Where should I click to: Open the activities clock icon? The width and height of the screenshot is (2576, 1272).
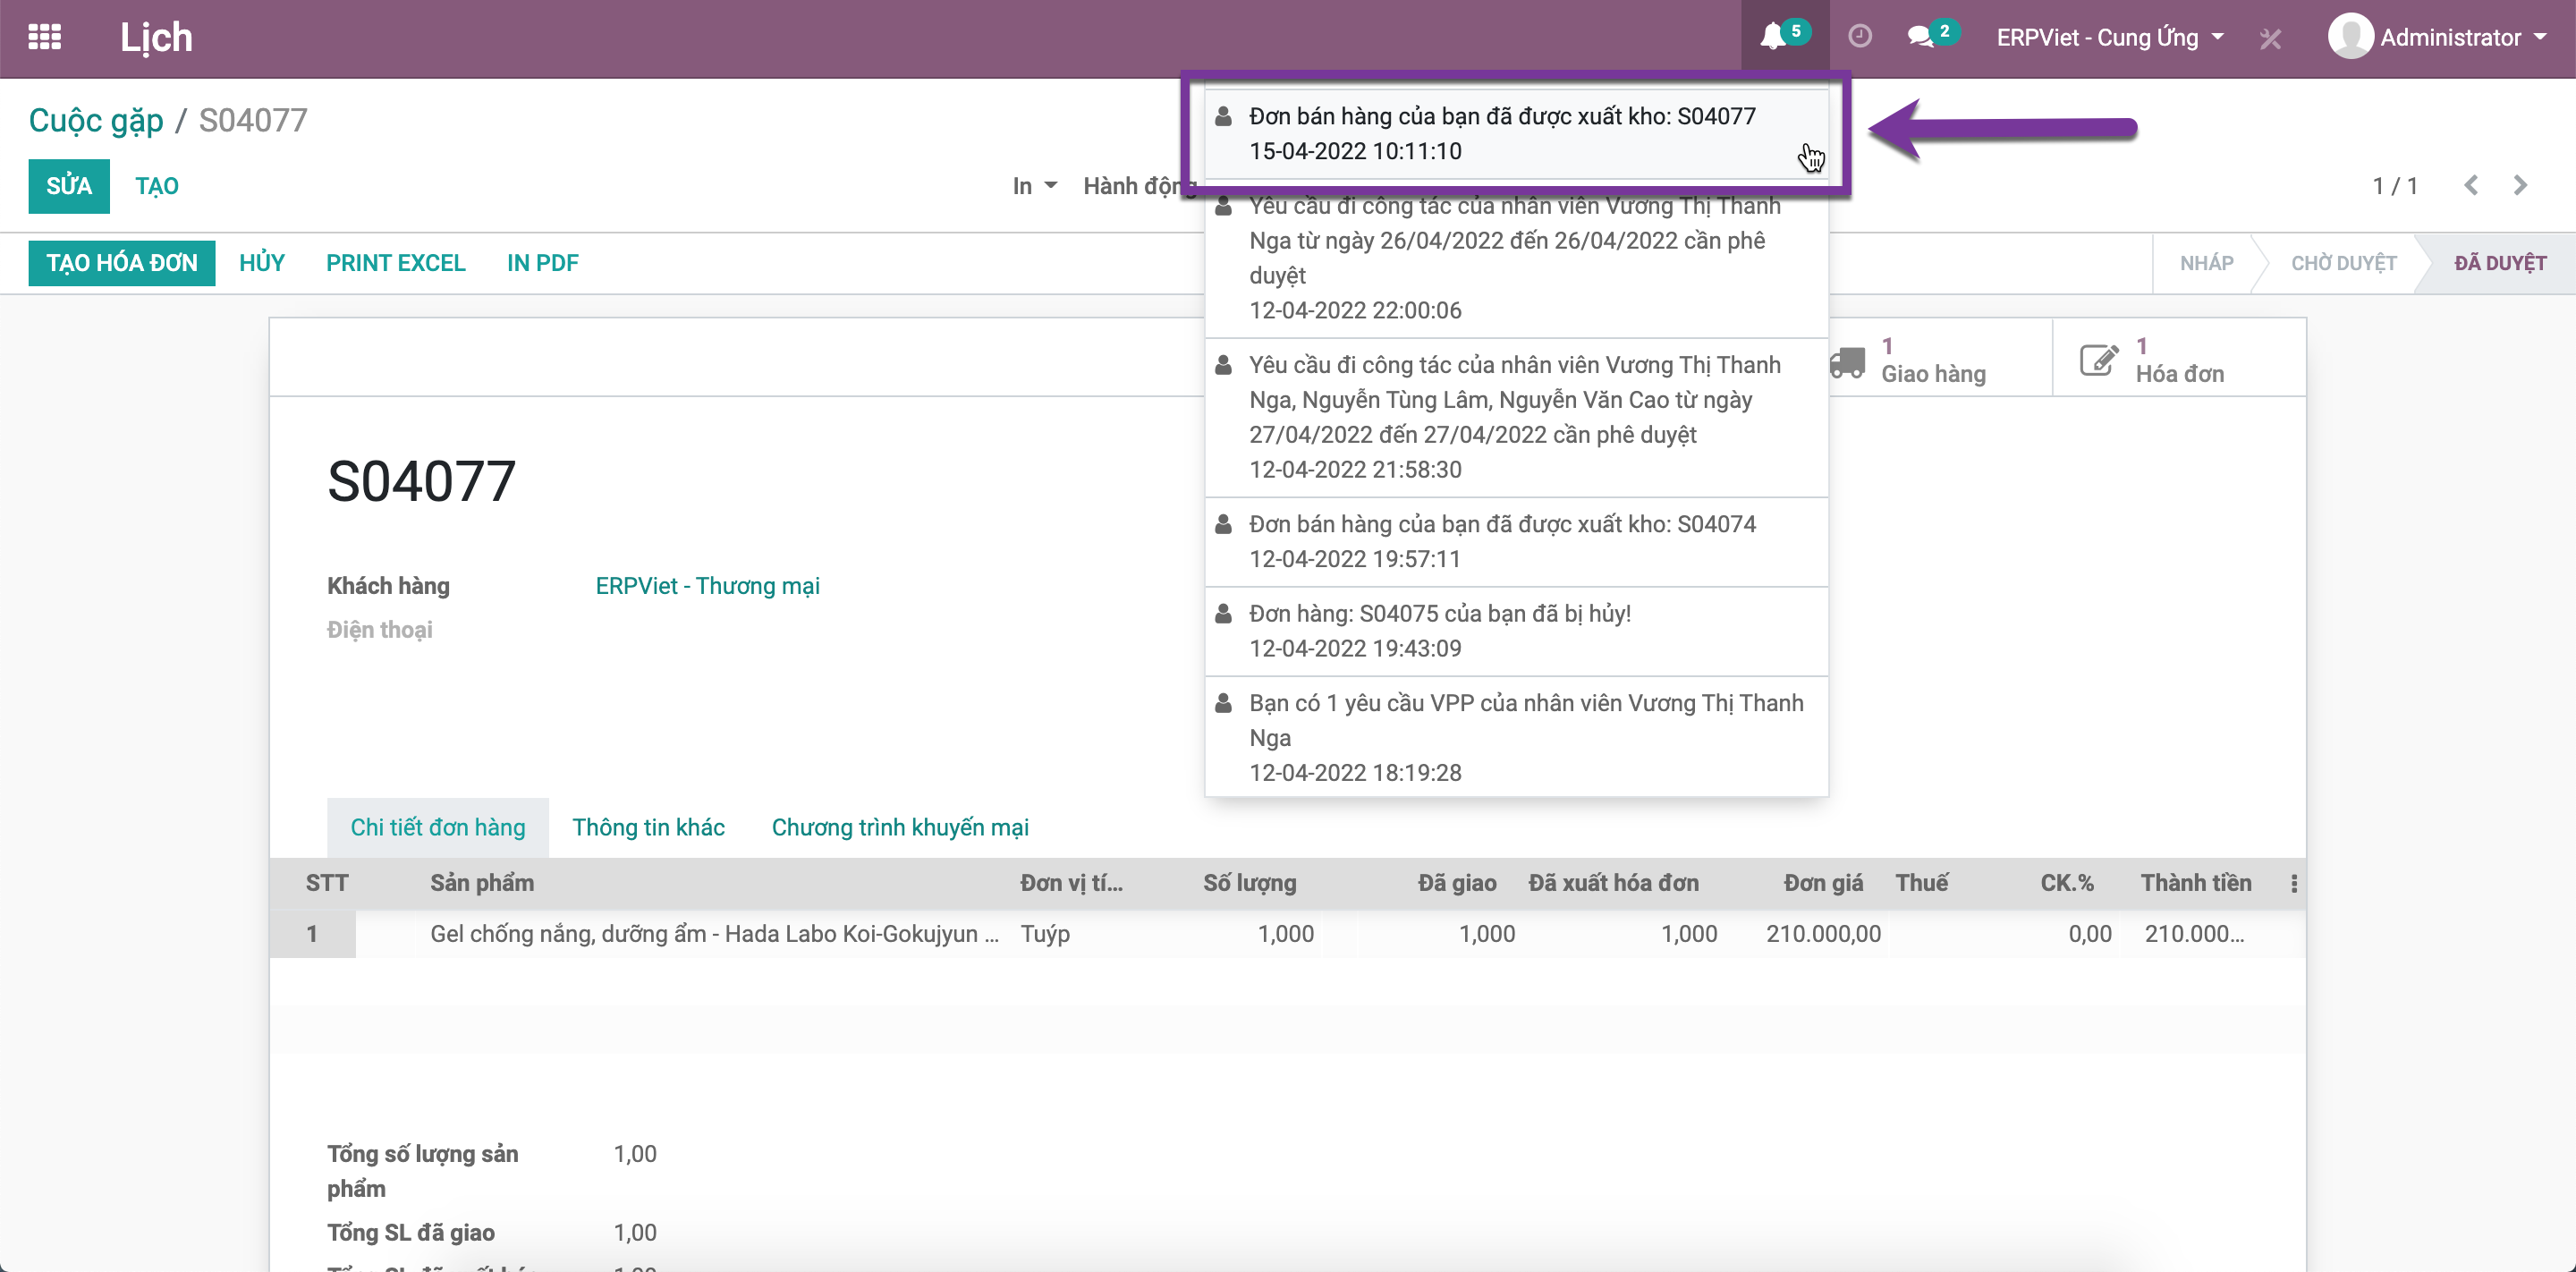1859,37
